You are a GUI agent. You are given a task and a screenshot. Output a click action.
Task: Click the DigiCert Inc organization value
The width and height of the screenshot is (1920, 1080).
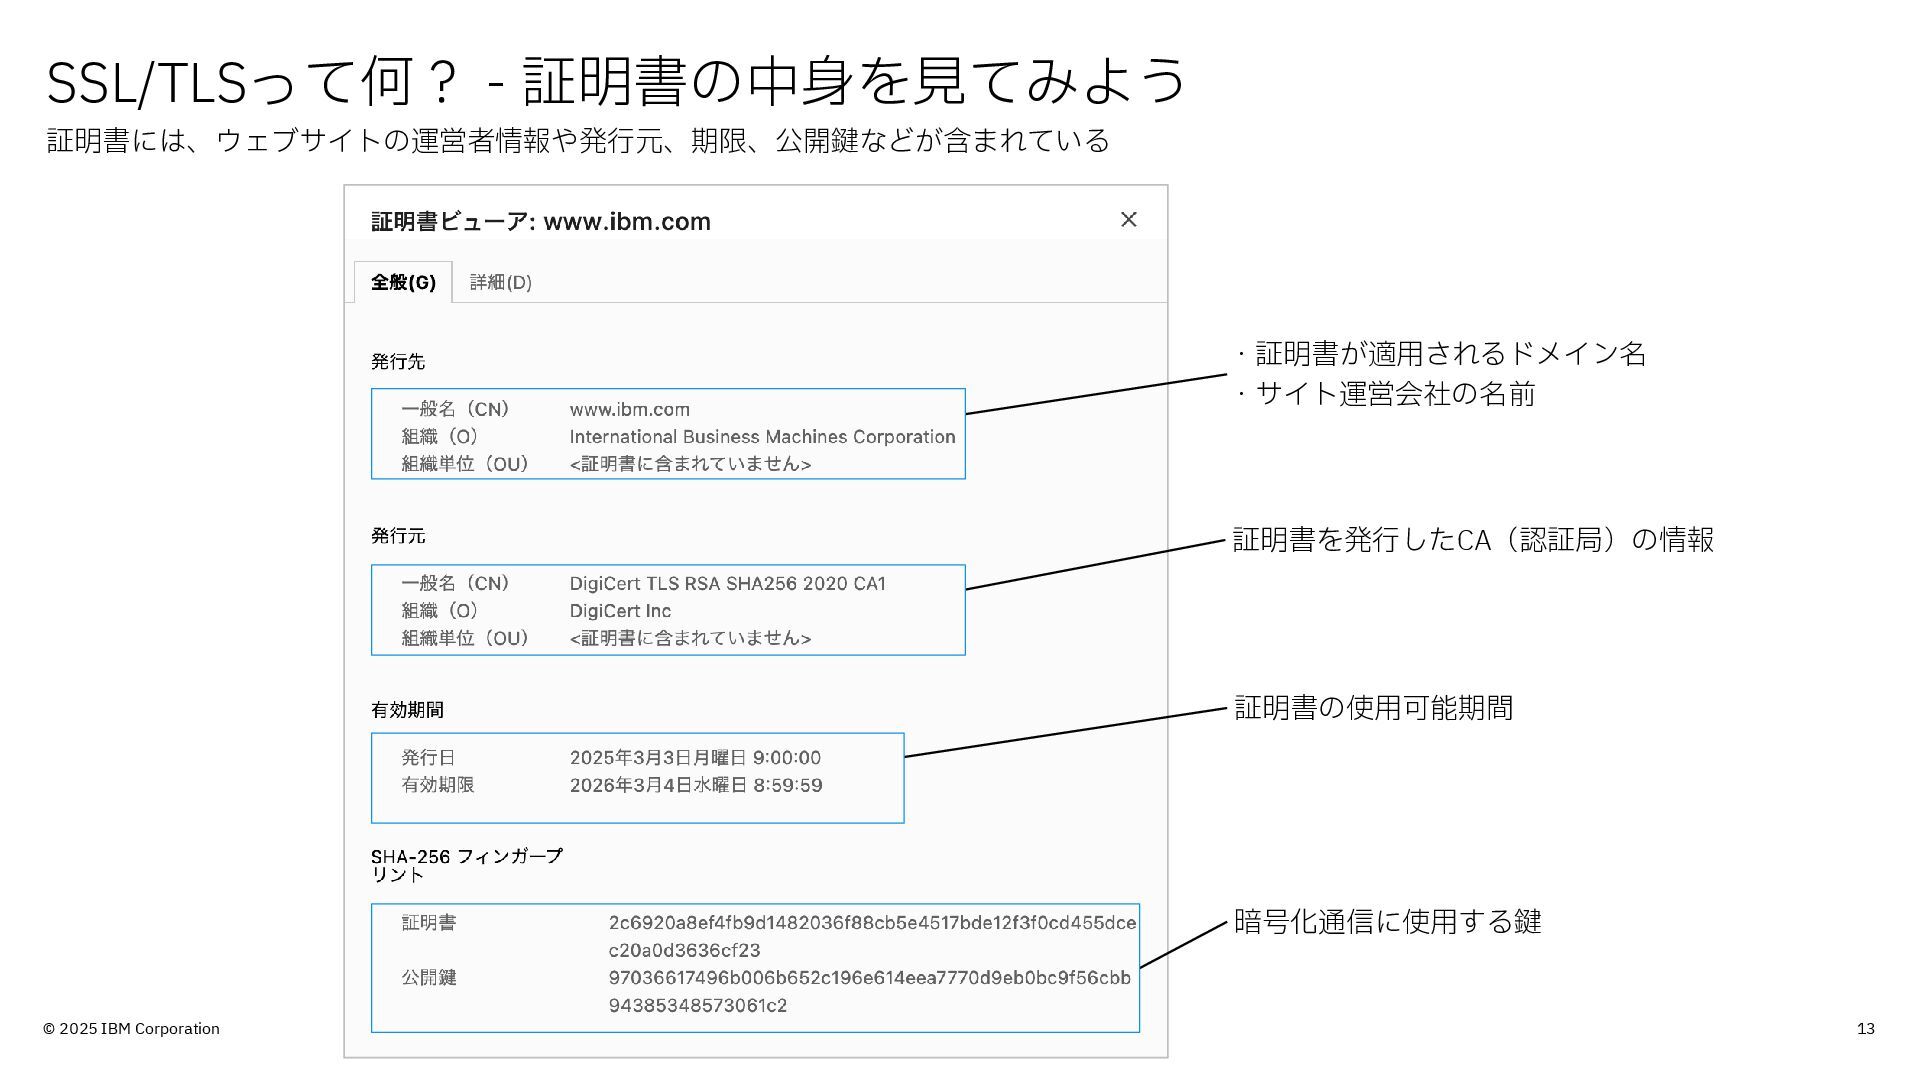620,611
